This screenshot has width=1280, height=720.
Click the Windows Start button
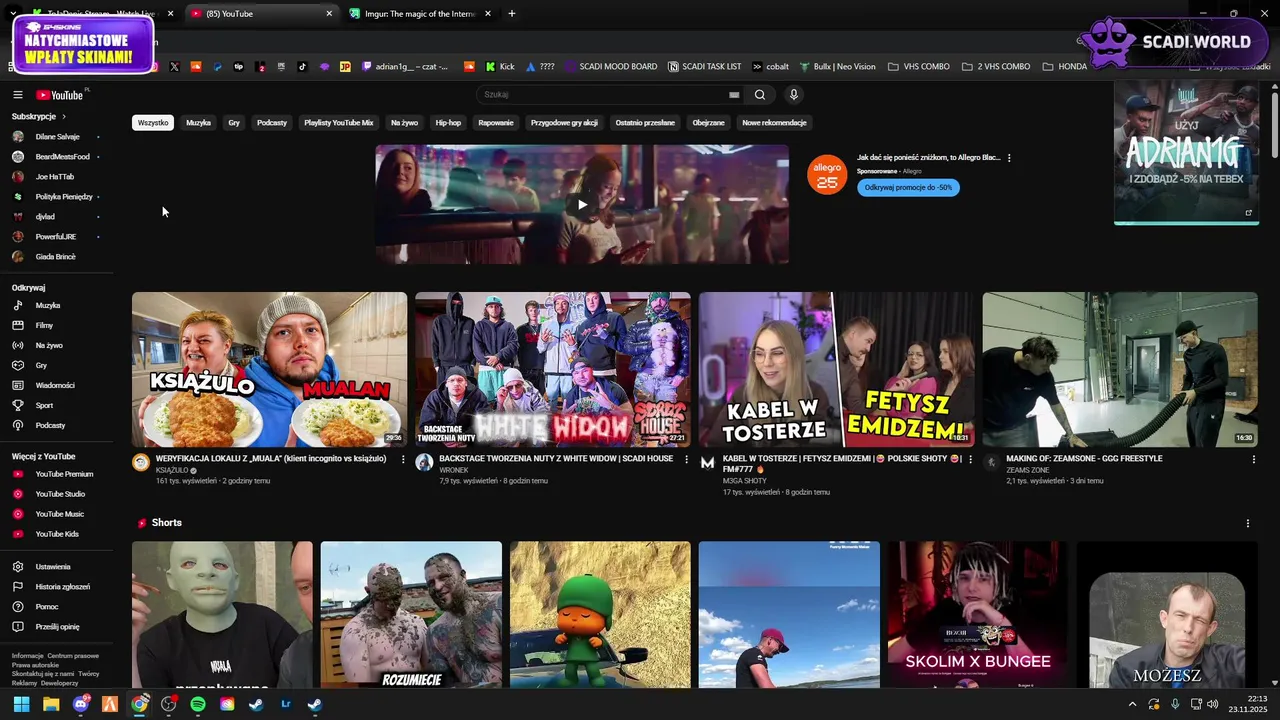(x=21, y=704)
